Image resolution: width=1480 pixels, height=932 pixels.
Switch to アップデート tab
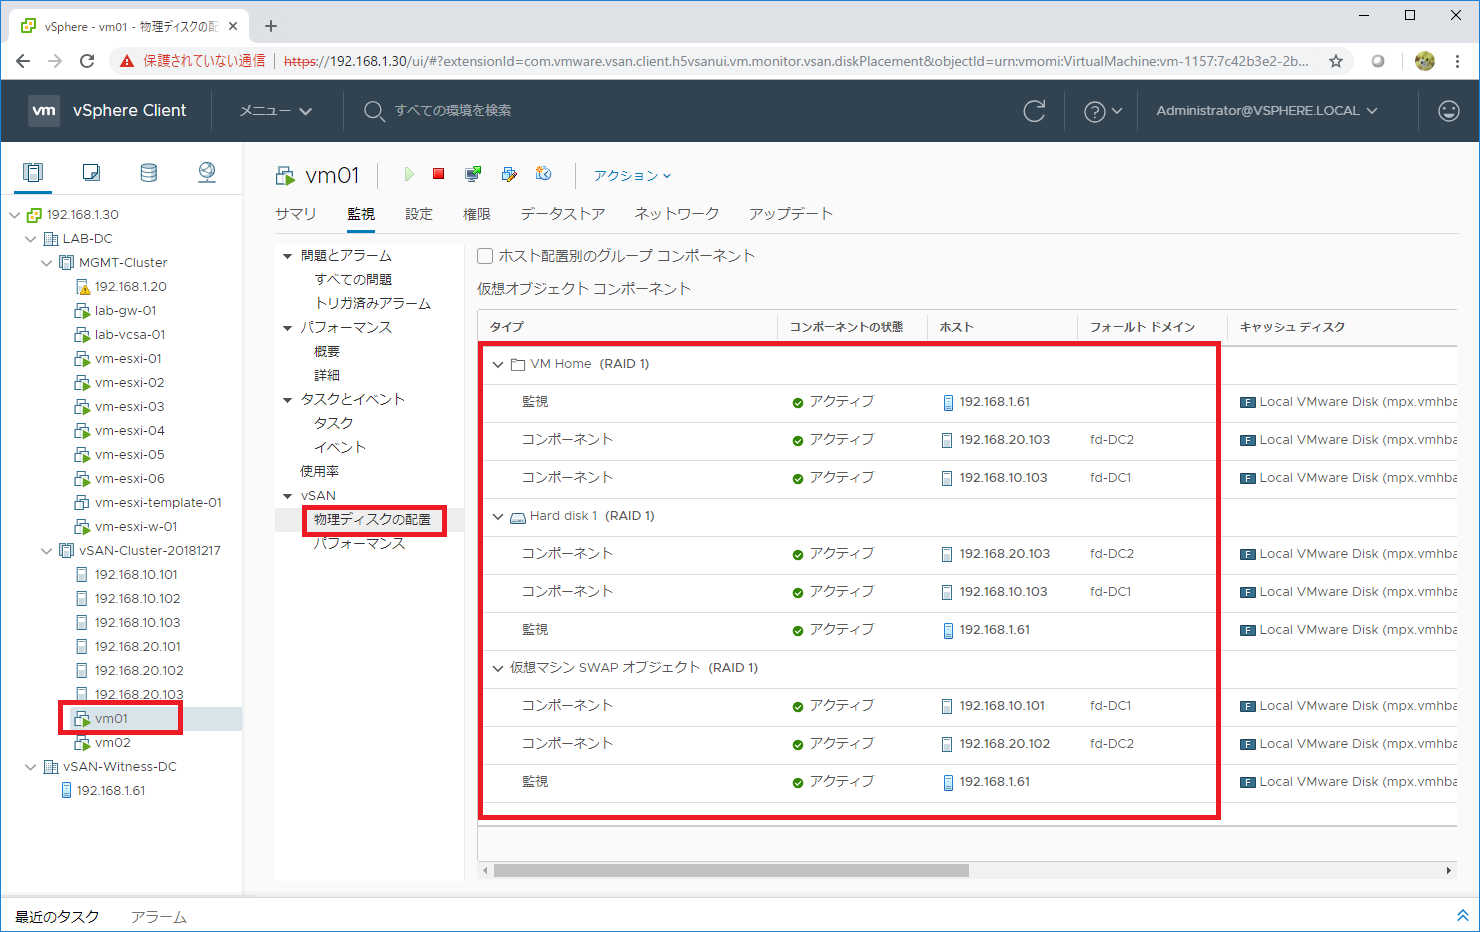pyautogui.click(x=791, y=214)
